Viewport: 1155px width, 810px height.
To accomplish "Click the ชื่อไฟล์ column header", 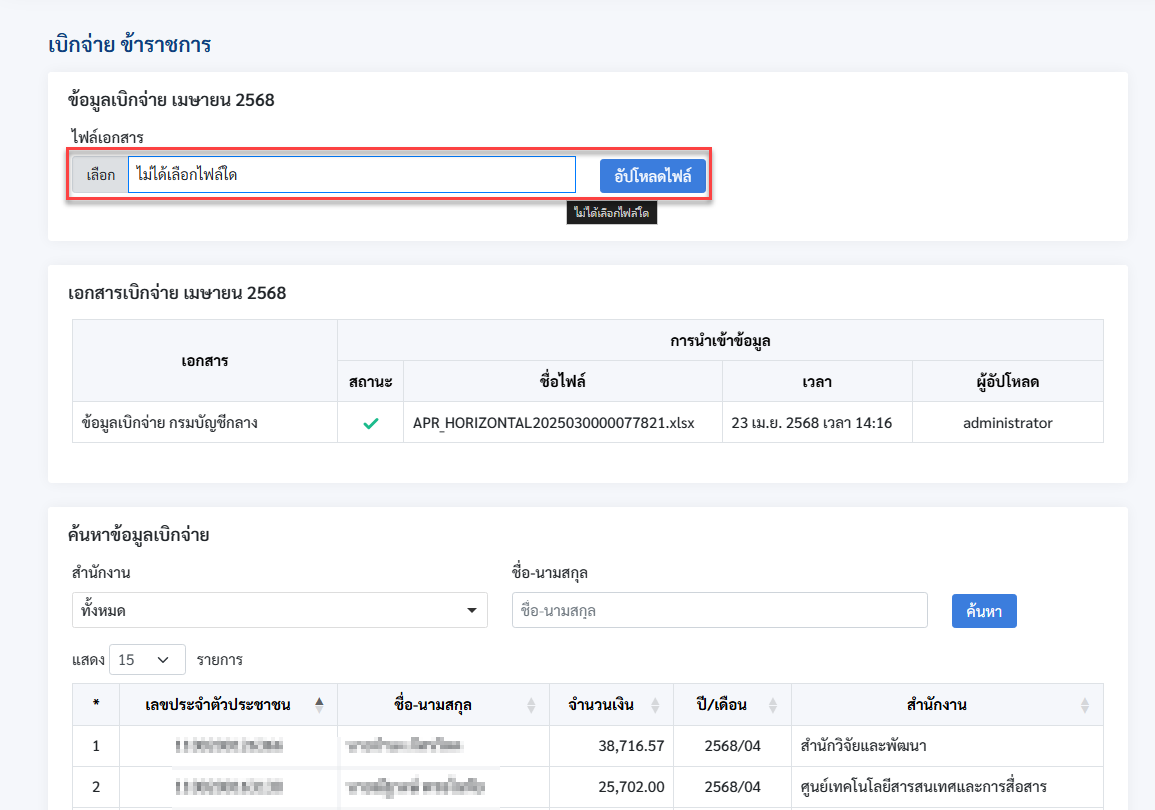I will 563,381.
